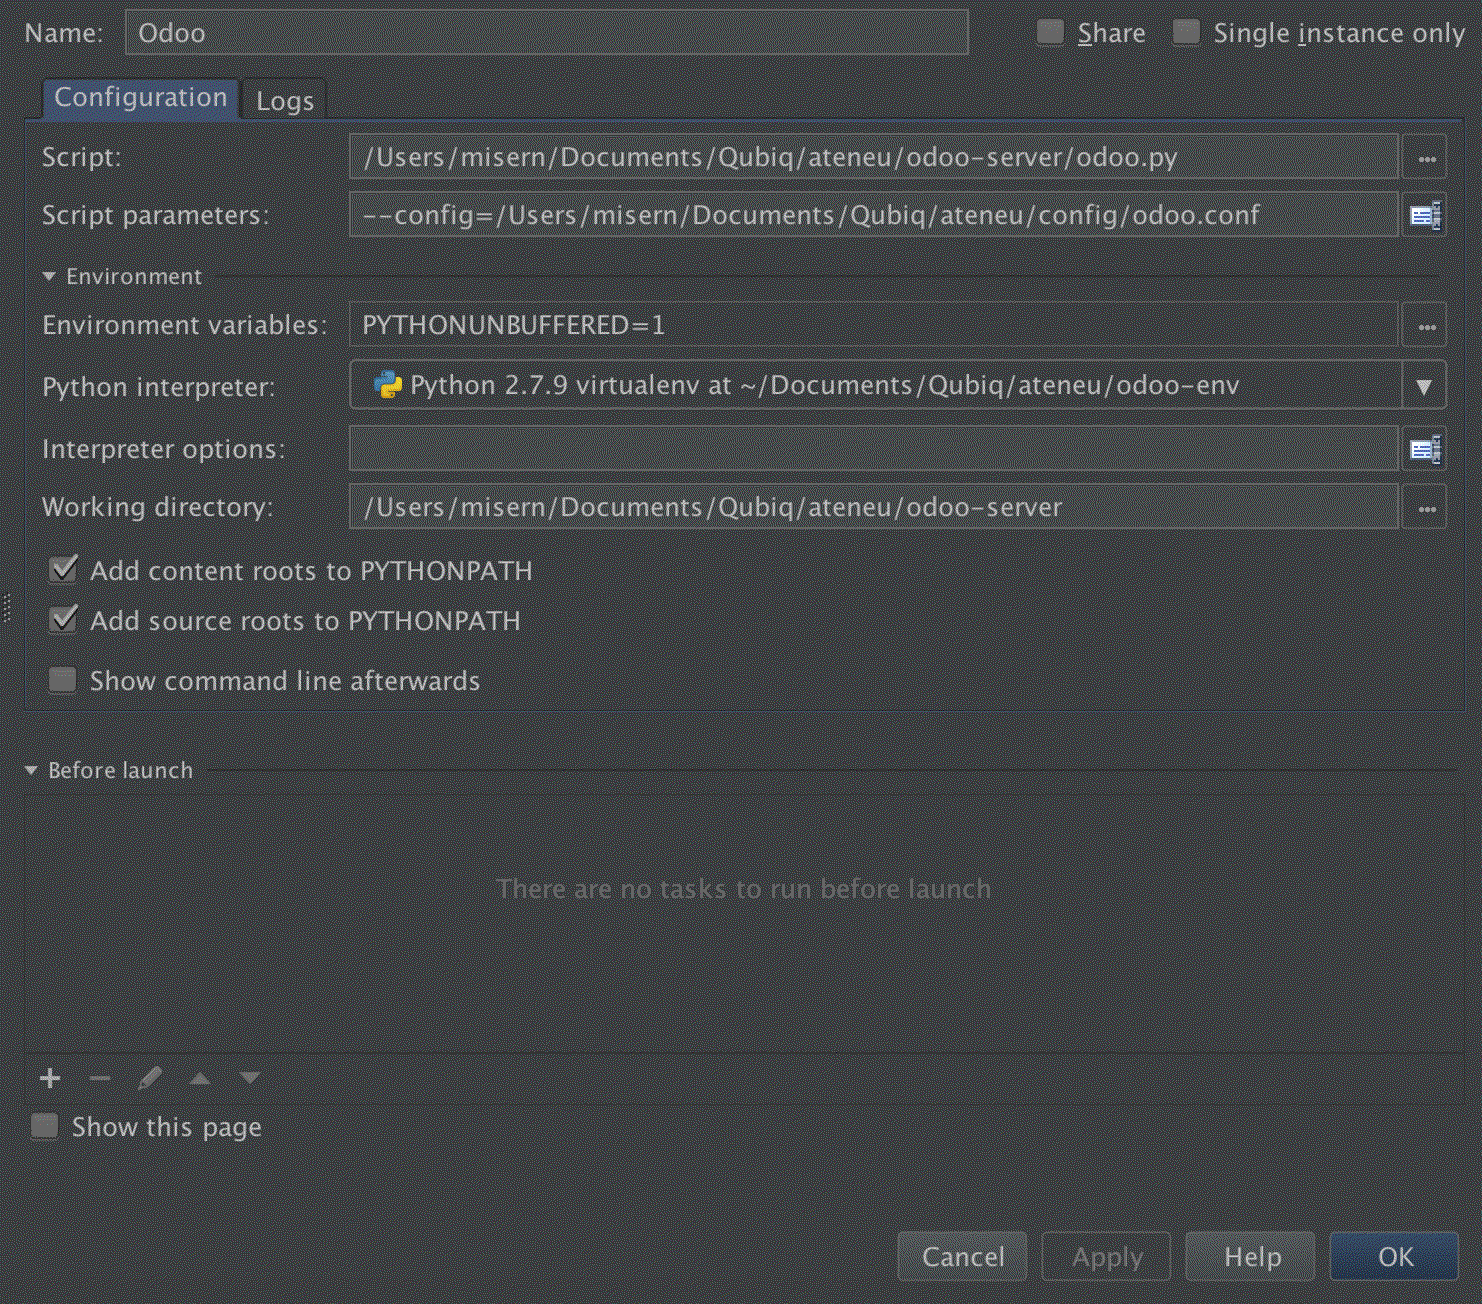
Task: Click the remove task minus icon
Action: pyautogui.click(x=100, y=1078)
